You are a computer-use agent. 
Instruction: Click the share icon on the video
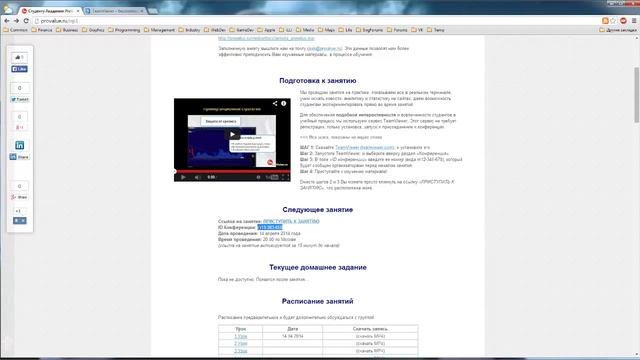point(275,104)
